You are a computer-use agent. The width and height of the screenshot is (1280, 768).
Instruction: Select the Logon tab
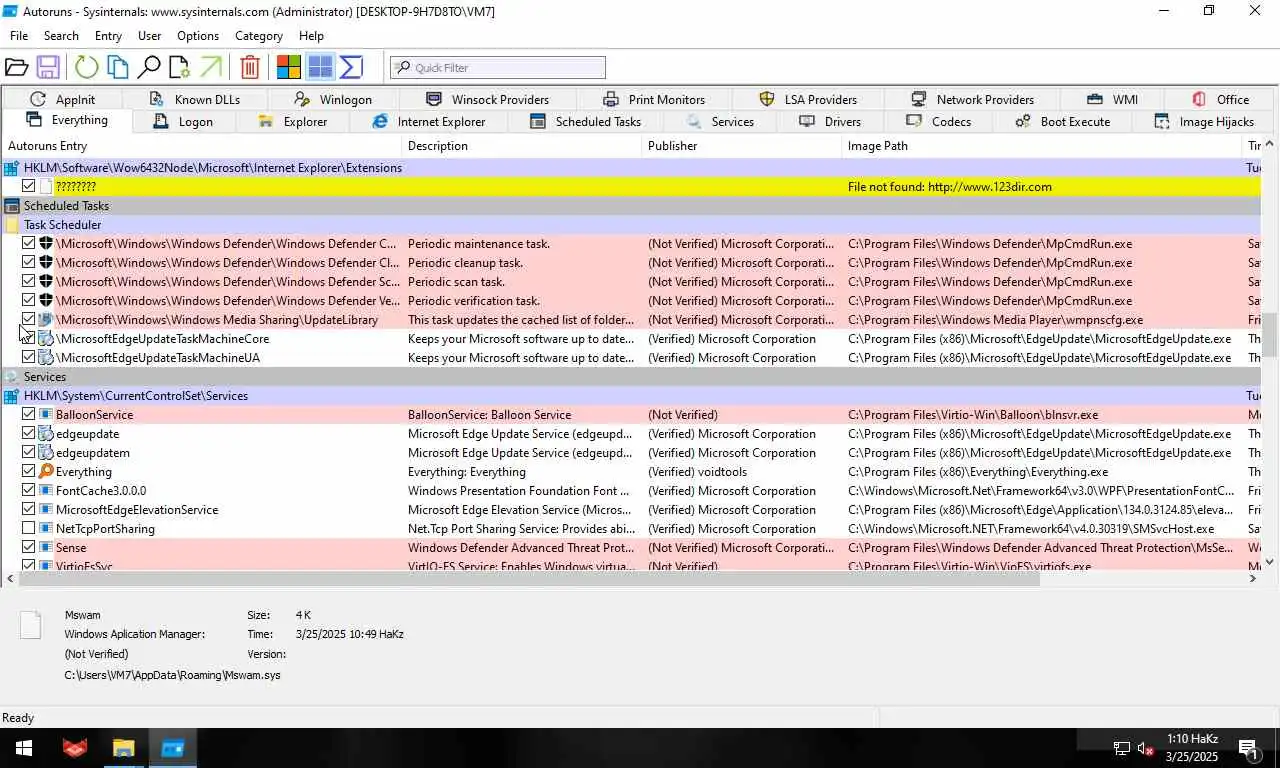click(x=183, y=121)
